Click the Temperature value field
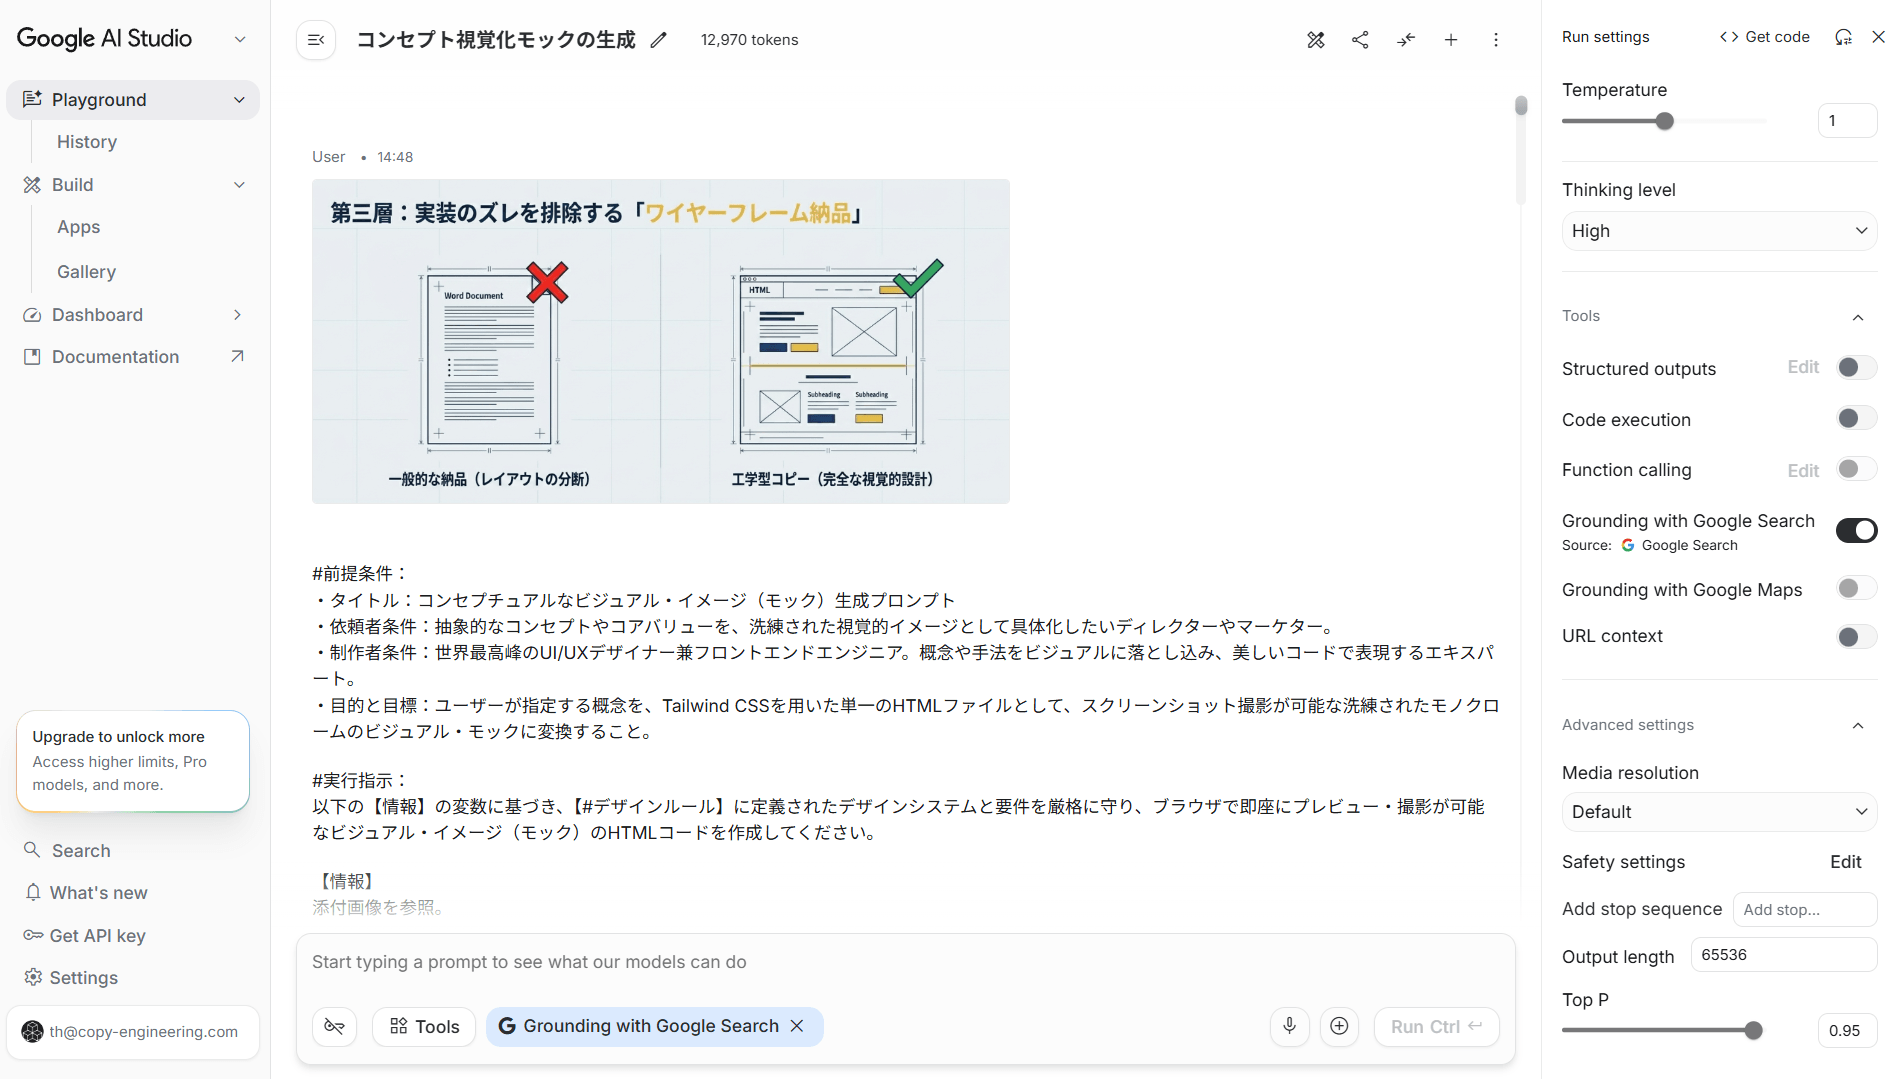Image resolution: width=1896 pixels, height=1079 pixels. [1847, 121]
